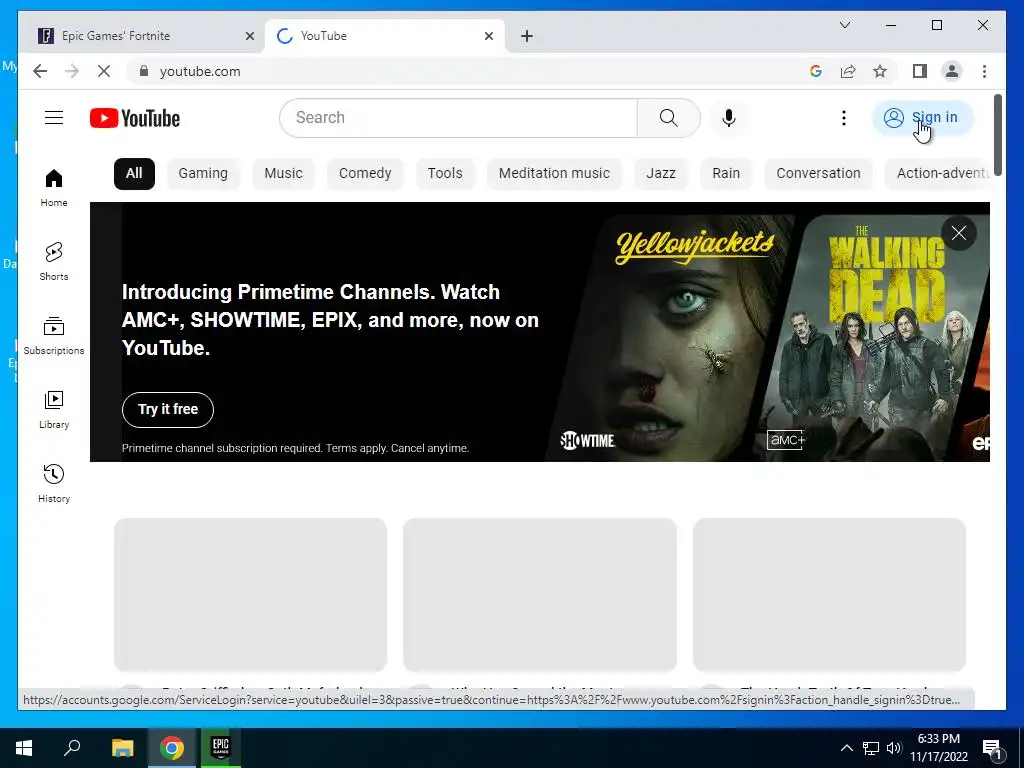This screenshot has width=1024, height=768.
Task: Filter by Jazz chip
Action: 661,174
